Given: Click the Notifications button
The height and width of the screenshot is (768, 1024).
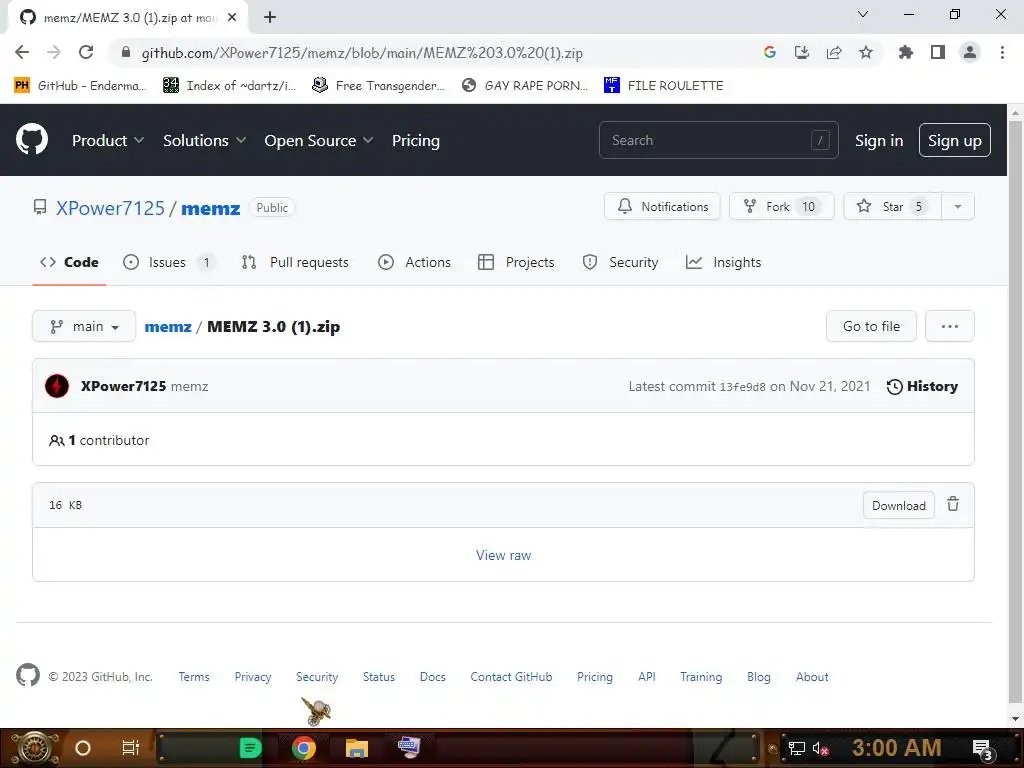Looking at the screenshot, I should 662,206.
